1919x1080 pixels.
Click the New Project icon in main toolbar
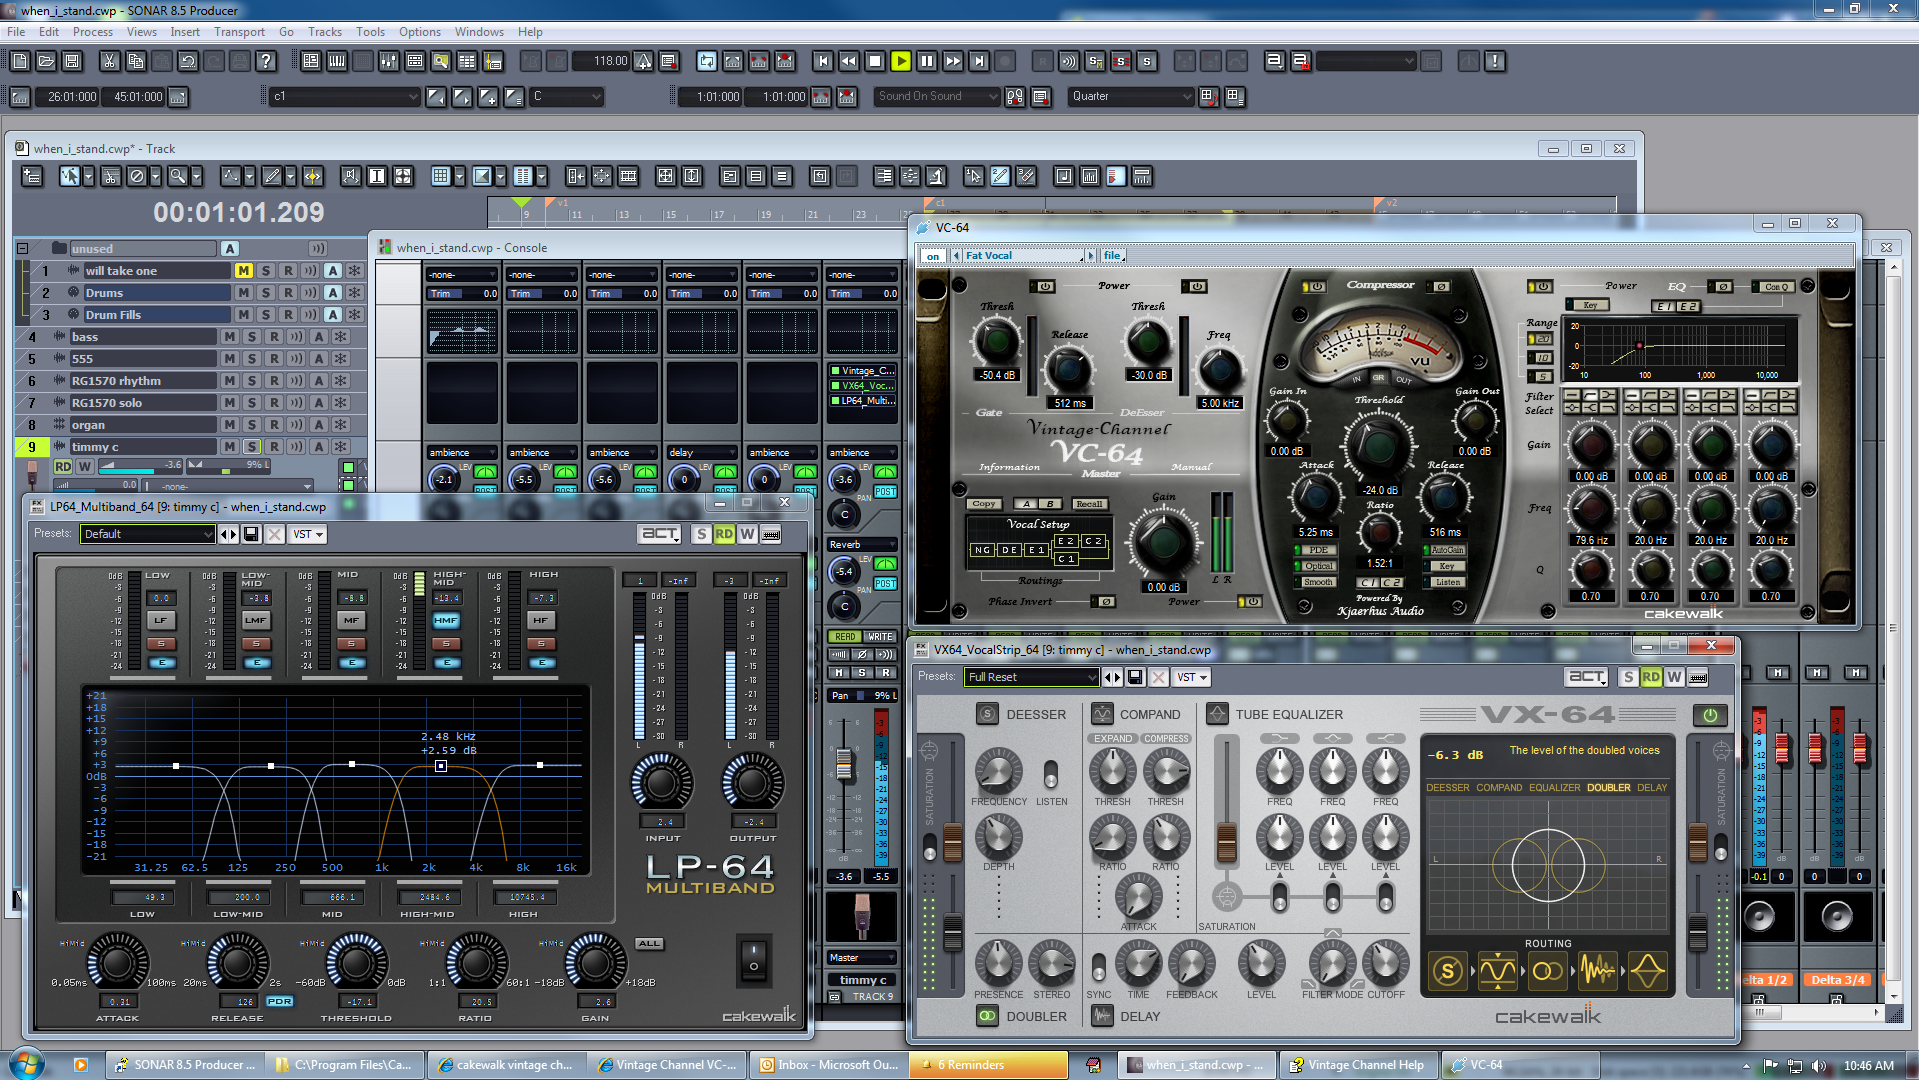(x=20, y=61)
